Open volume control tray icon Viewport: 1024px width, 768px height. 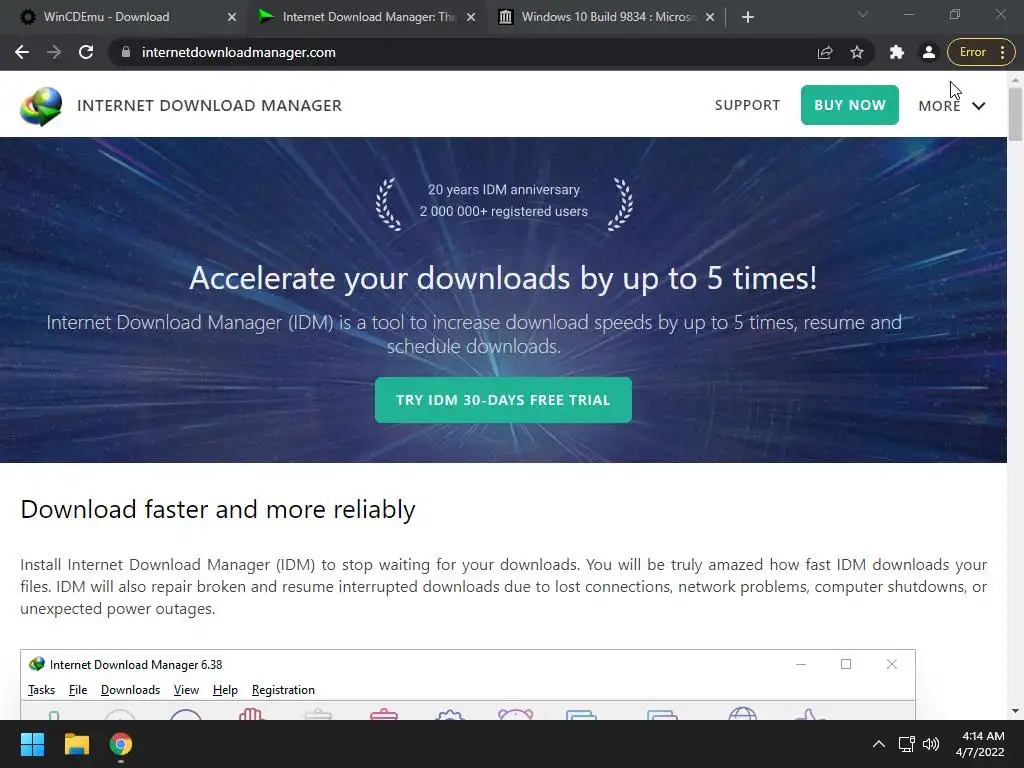point(931,744)
